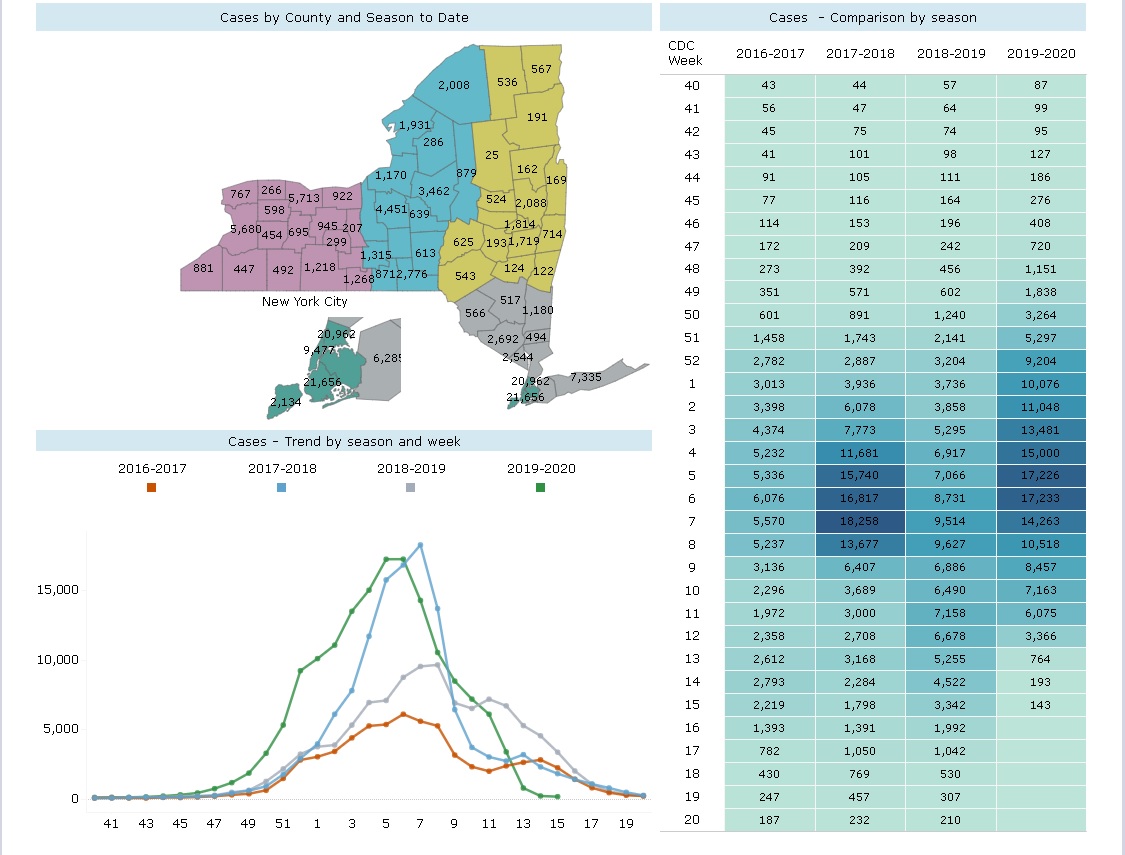Click the CDC Week column header

point(685,53)
